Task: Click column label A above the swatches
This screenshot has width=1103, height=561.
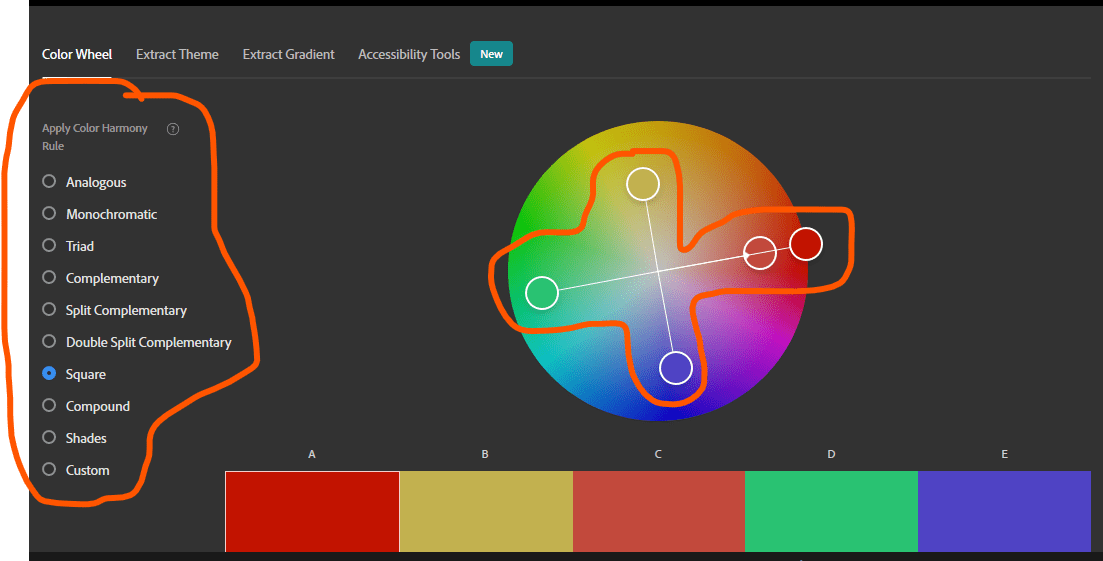Action: click(x=312, y=454)
